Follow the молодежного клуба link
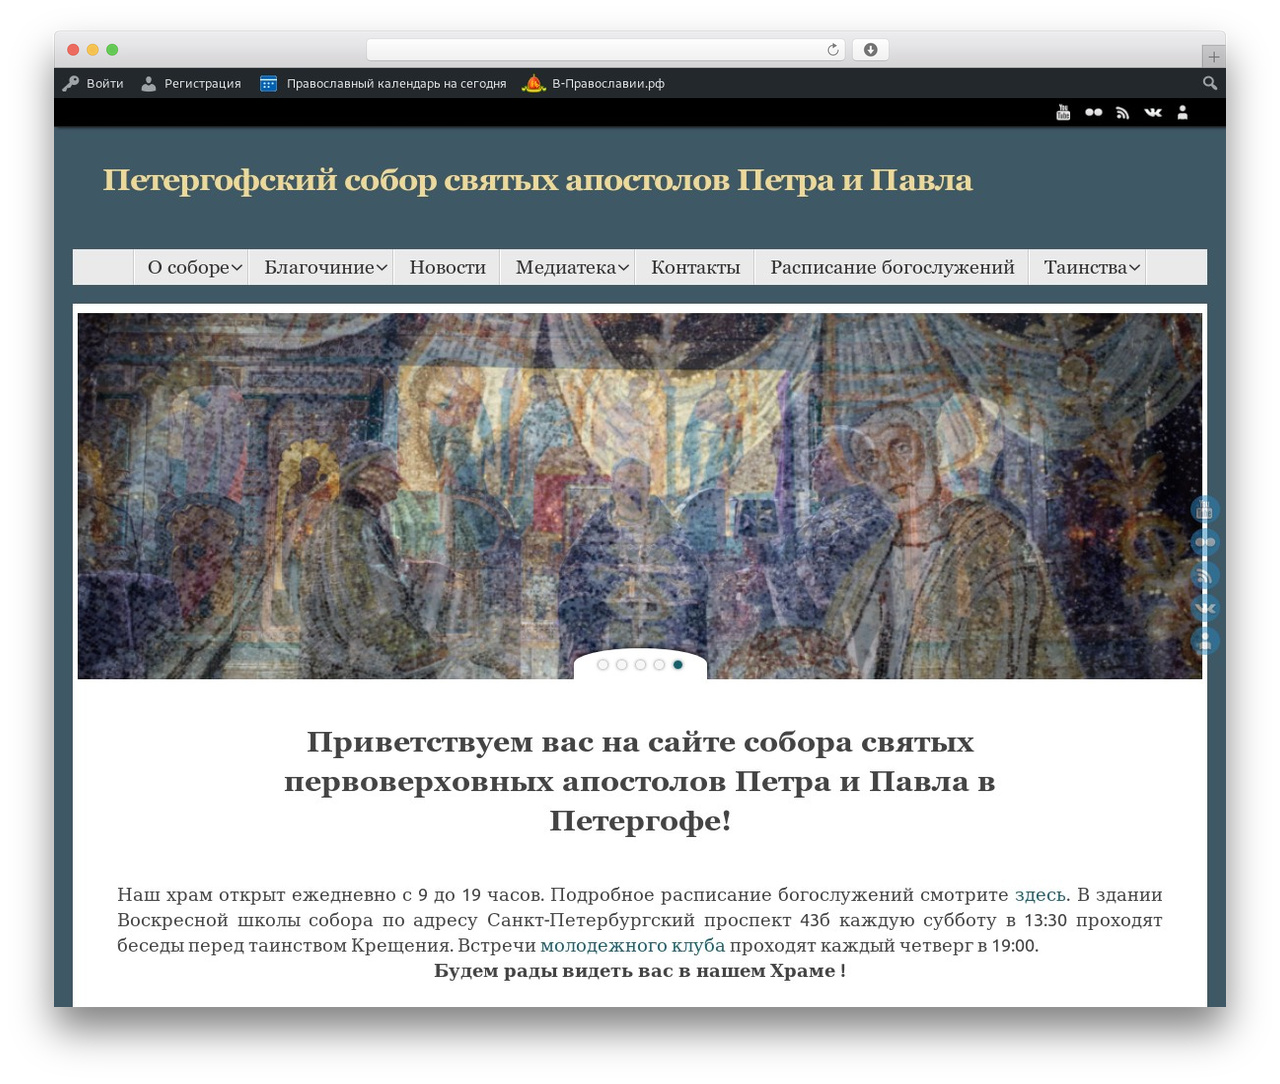1280x1084 pixels. (632, 946)
